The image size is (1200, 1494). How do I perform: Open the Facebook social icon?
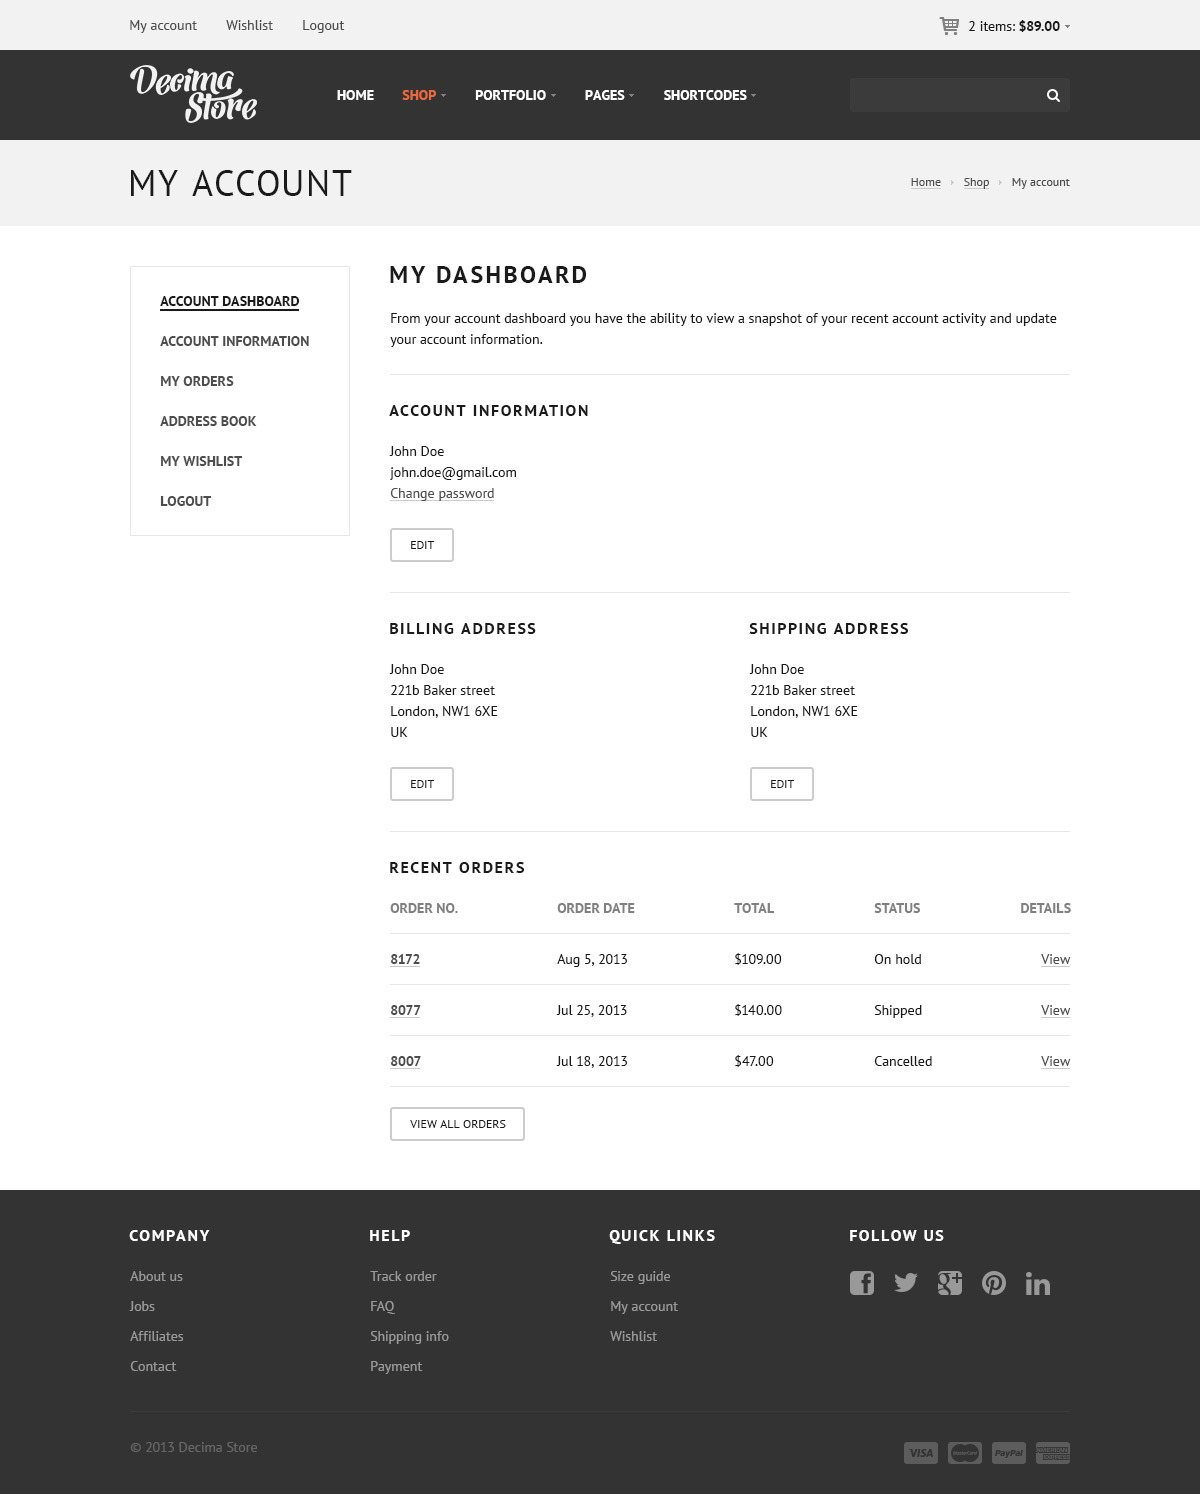click(862, 1283)
